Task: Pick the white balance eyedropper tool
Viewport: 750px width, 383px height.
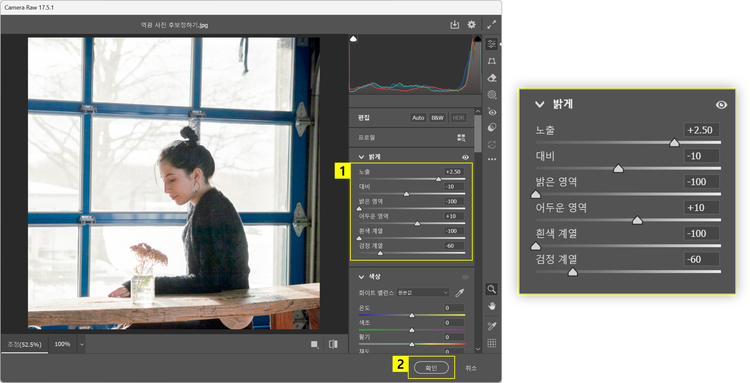Action: coord(459,292)
